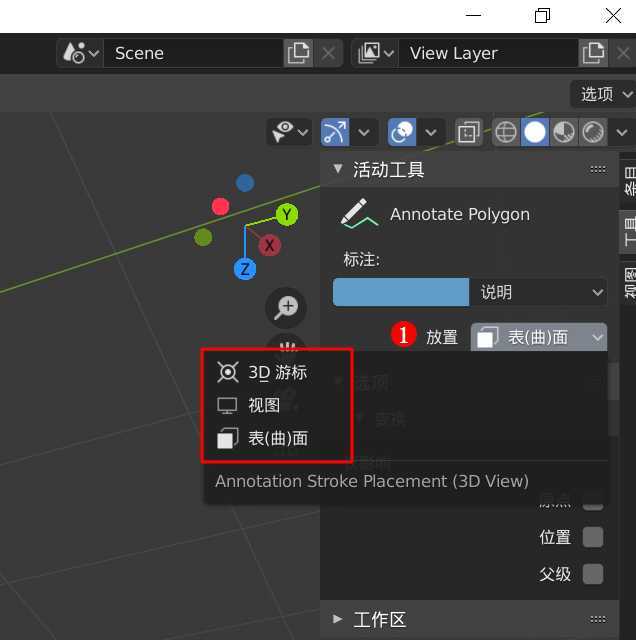
Task: Click the zoom view magnifier button
Action: (x=286, y=308)
